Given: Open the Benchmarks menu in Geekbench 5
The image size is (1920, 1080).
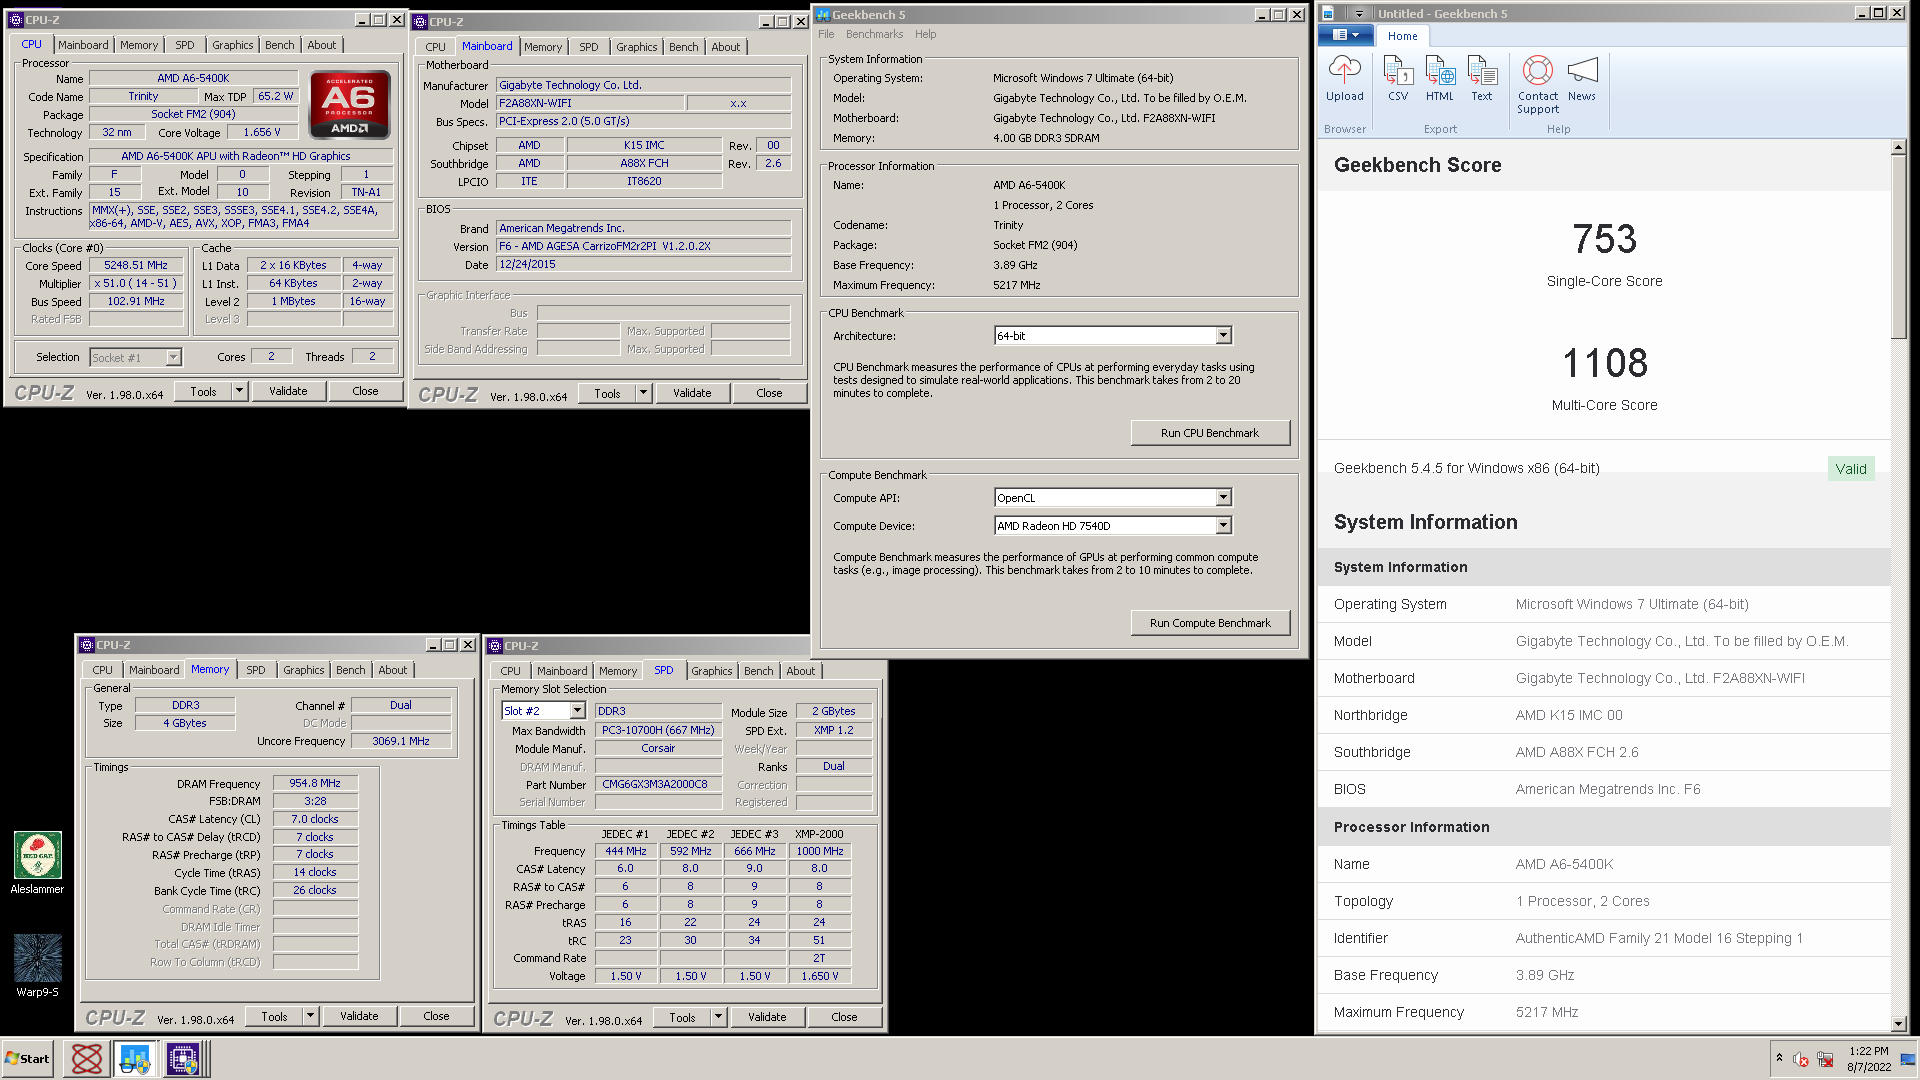Looking at the screenshot, I should pyautogui.click(x=874, y=34).
